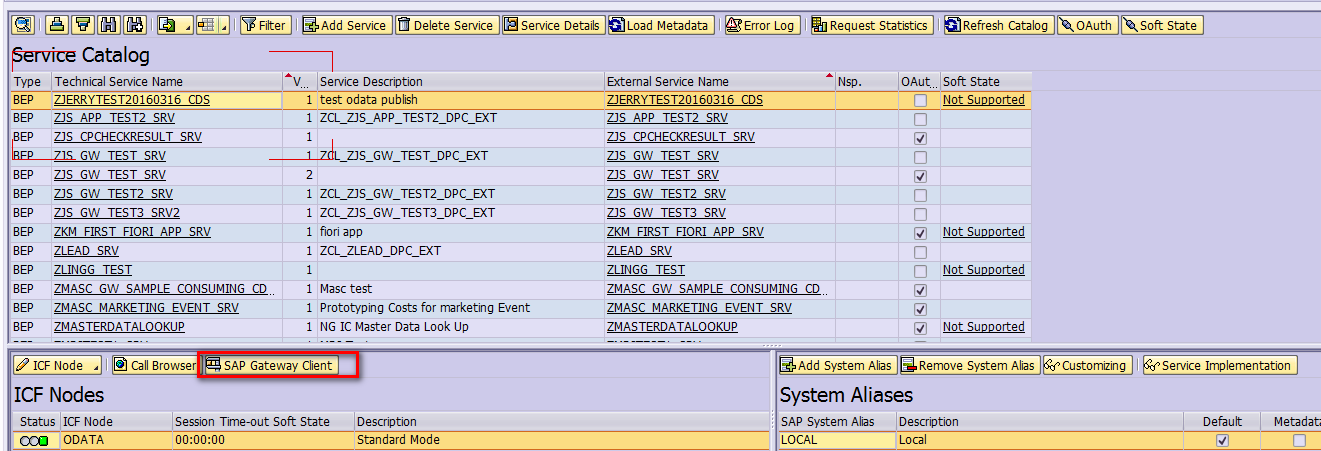Click Add Service
Screen dimensions: 1321x451
click(x=346, y=25)
